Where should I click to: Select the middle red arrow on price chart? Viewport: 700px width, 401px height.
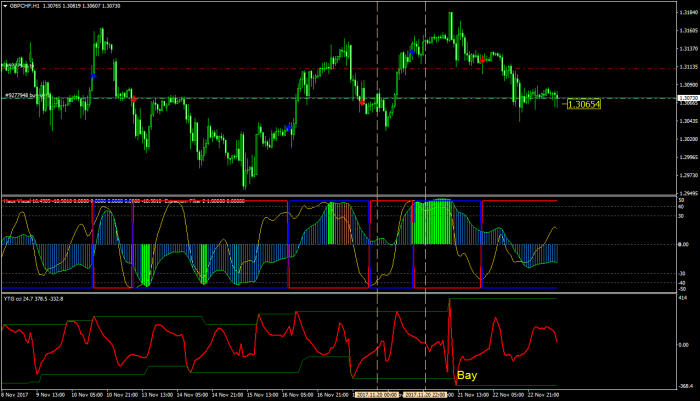[362, 102]
